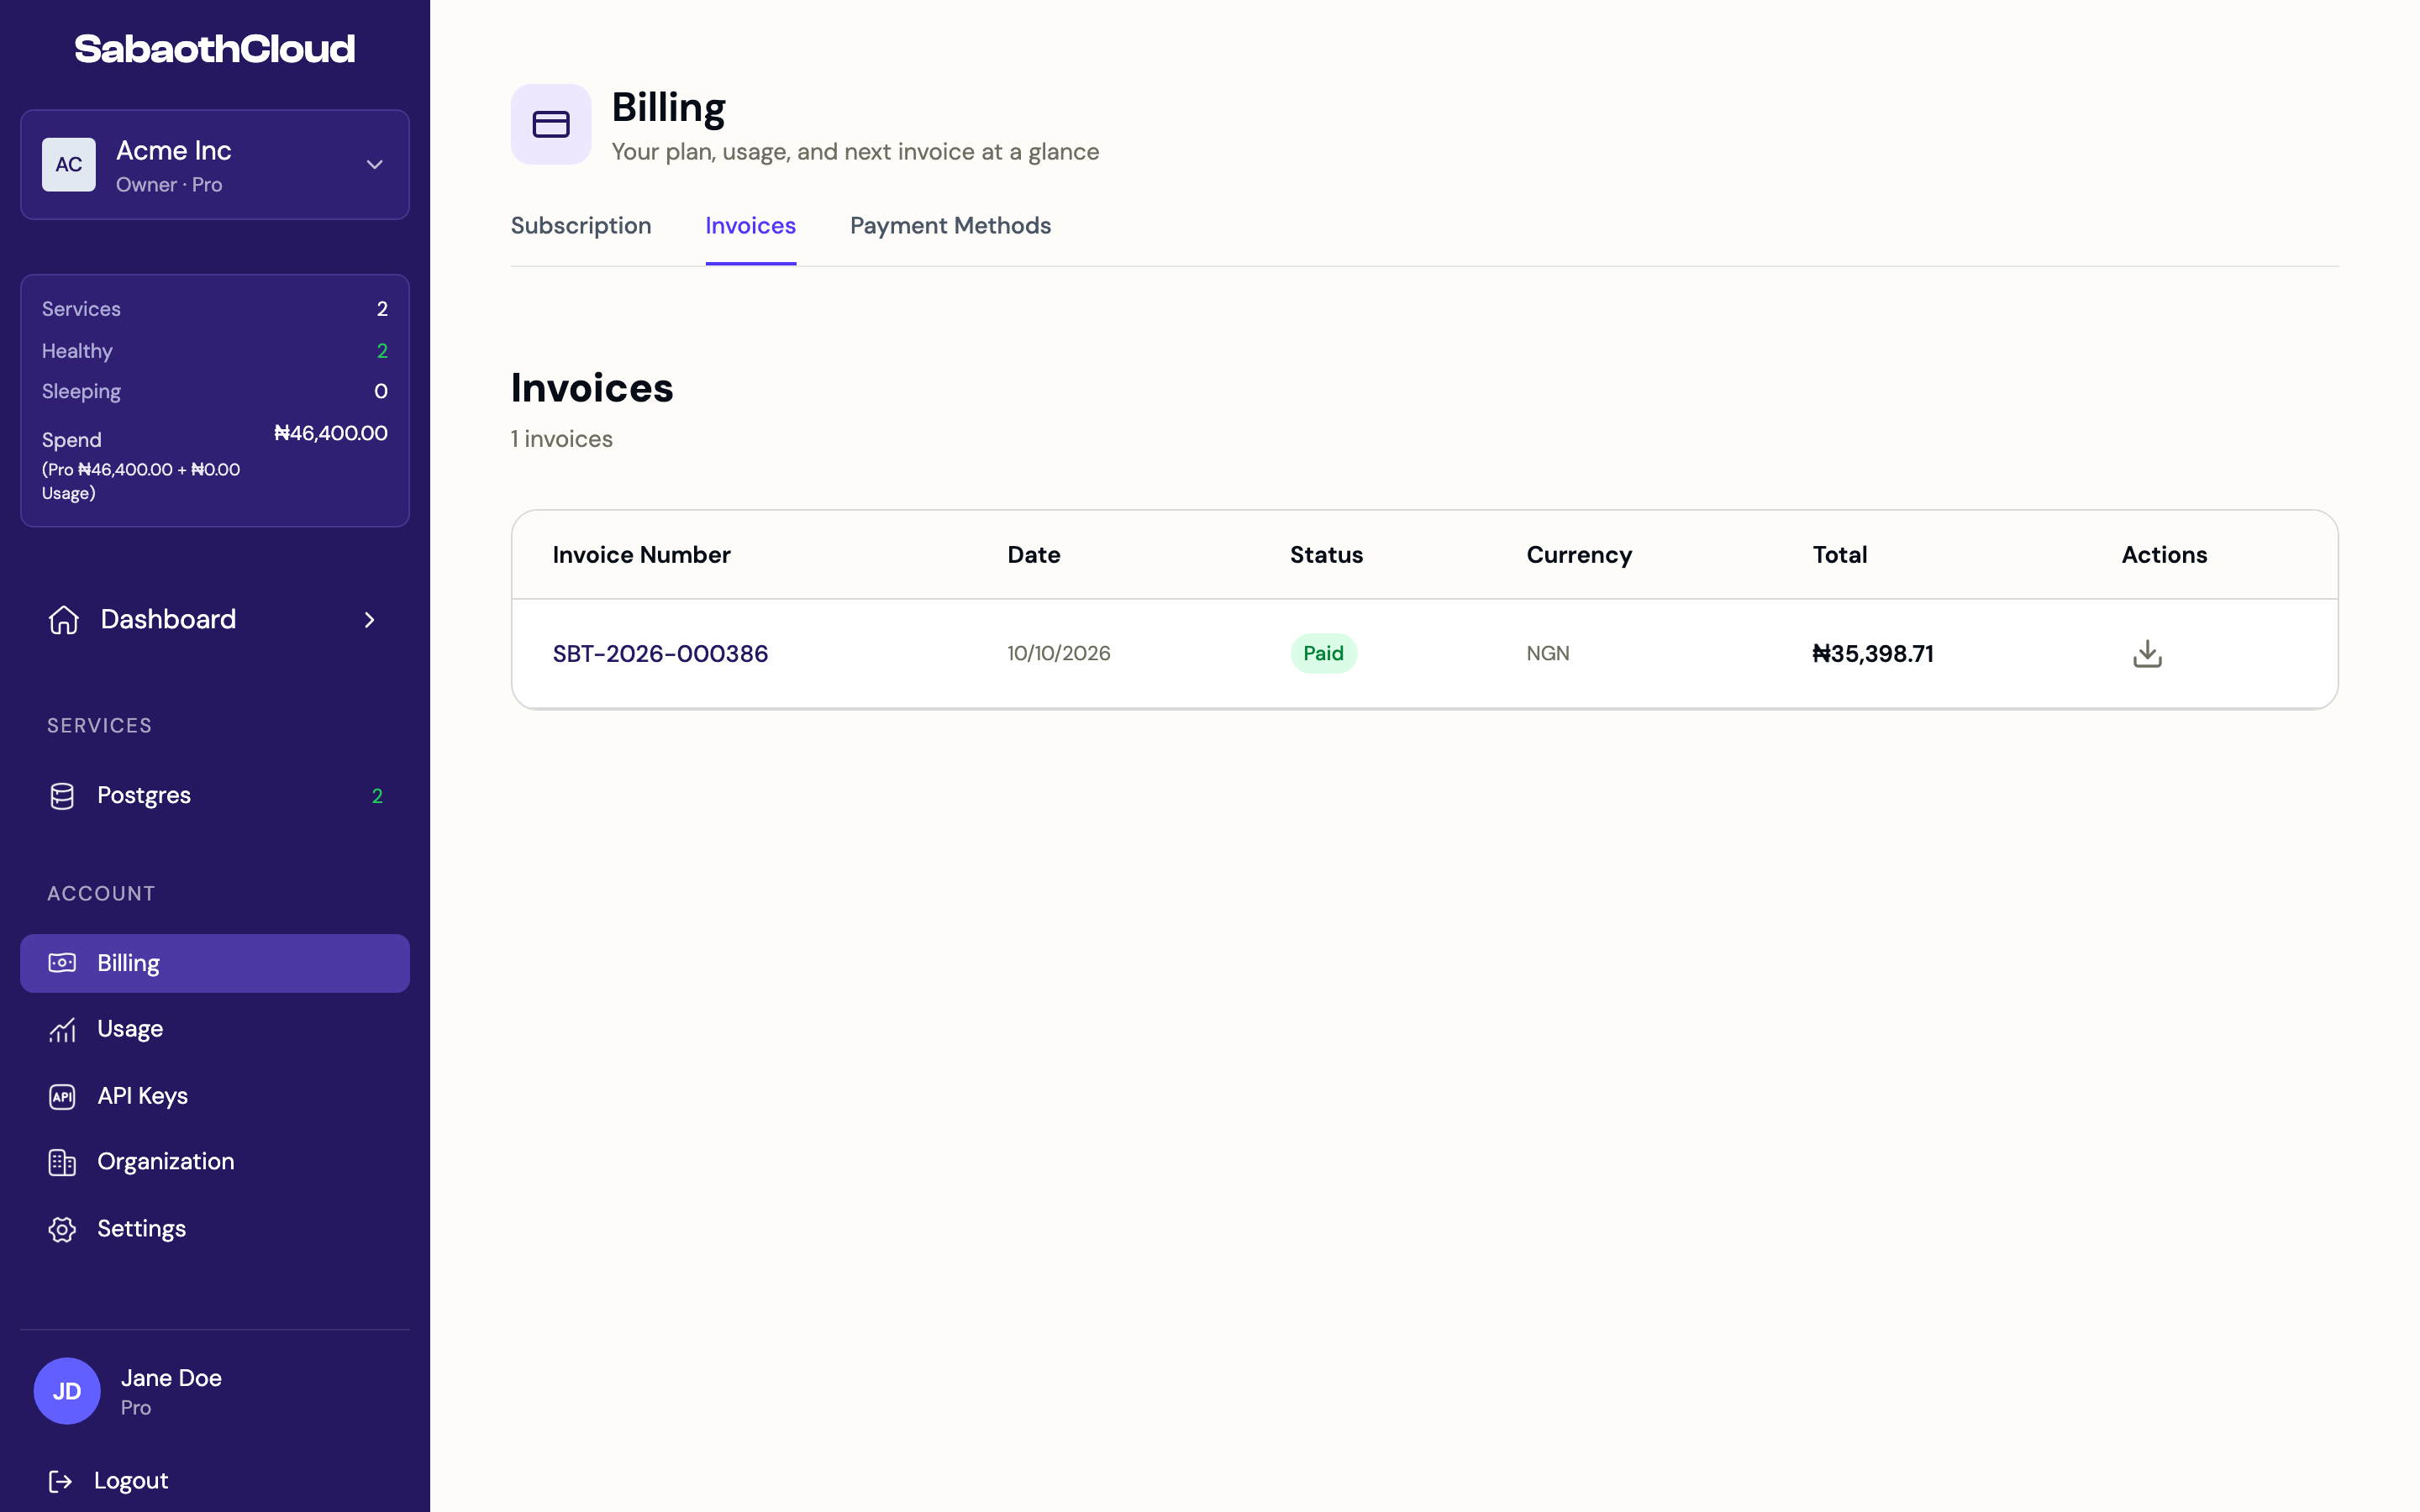Click the Settings gear icon
The image size is (2420, 1512).
coord(62,1229)
